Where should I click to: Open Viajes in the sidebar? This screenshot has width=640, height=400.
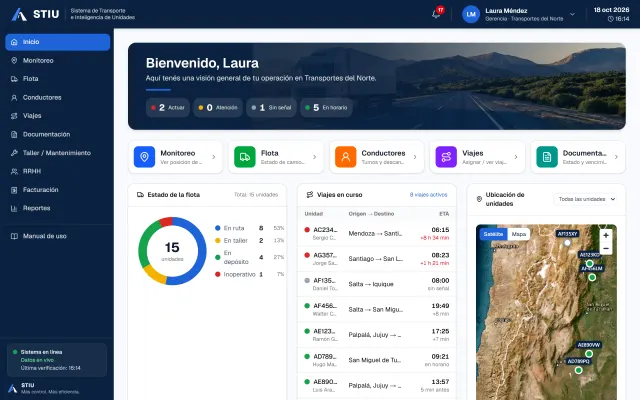point(58,116)
